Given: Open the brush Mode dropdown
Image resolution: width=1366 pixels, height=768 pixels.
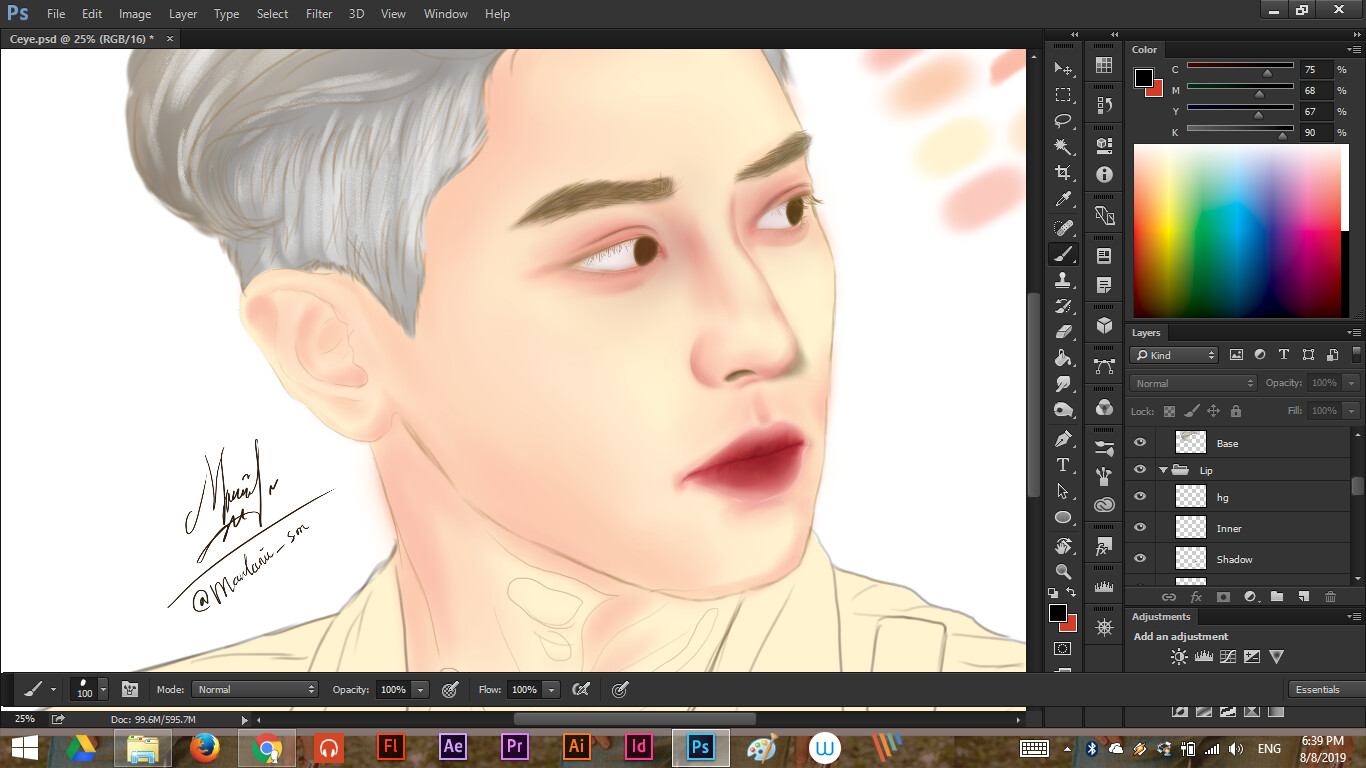Looking at the screenshot, I should (256, 689).
